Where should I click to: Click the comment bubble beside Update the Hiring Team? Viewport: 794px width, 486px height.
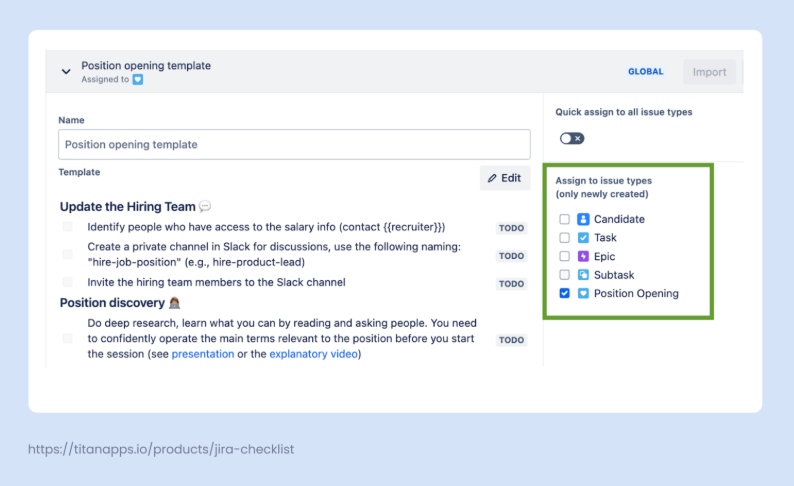[x=205, y=207]
